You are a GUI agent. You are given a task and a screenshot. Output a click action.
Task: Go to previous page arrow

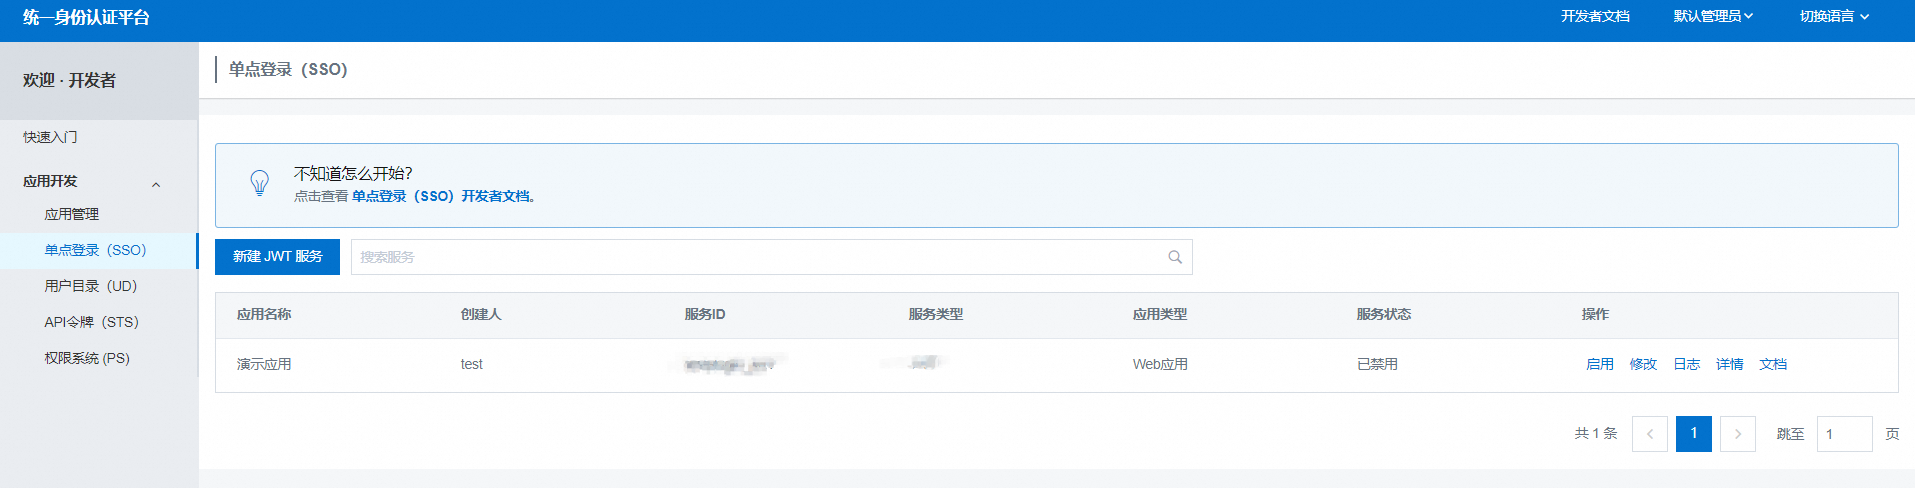click(x=1649, y=434)
